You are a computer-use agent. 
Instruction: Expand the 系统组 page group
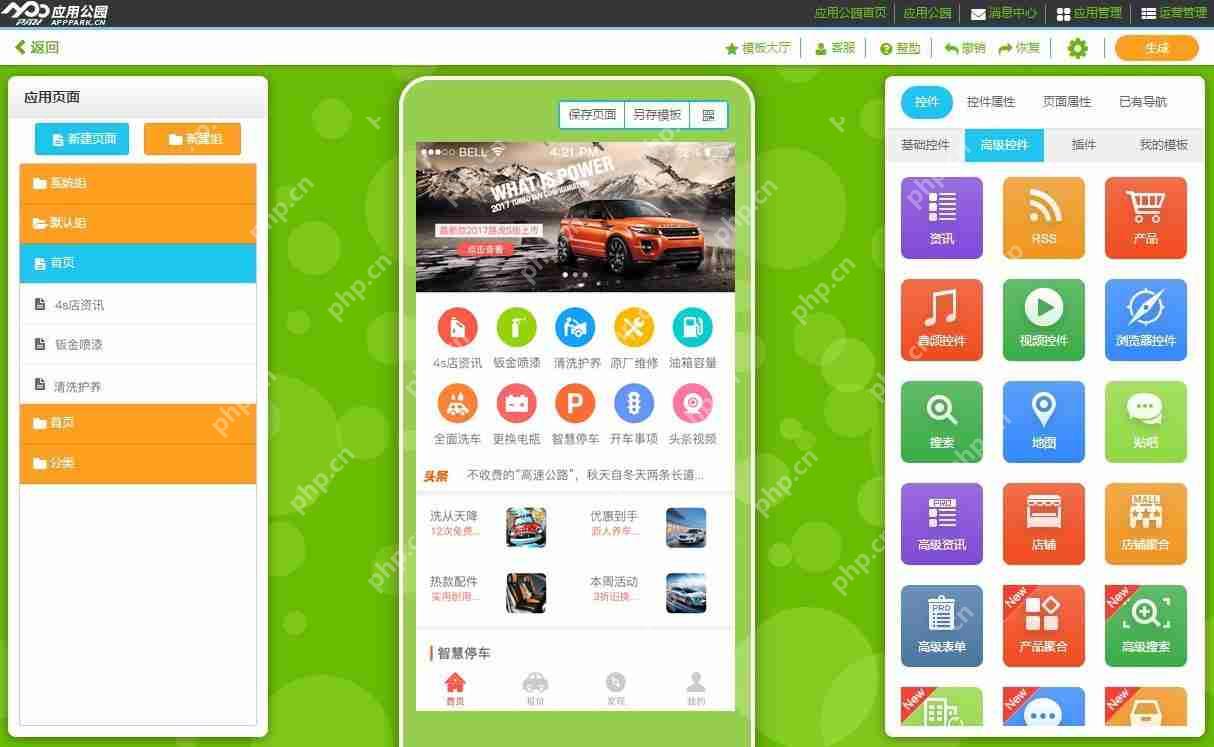point(137,182)
